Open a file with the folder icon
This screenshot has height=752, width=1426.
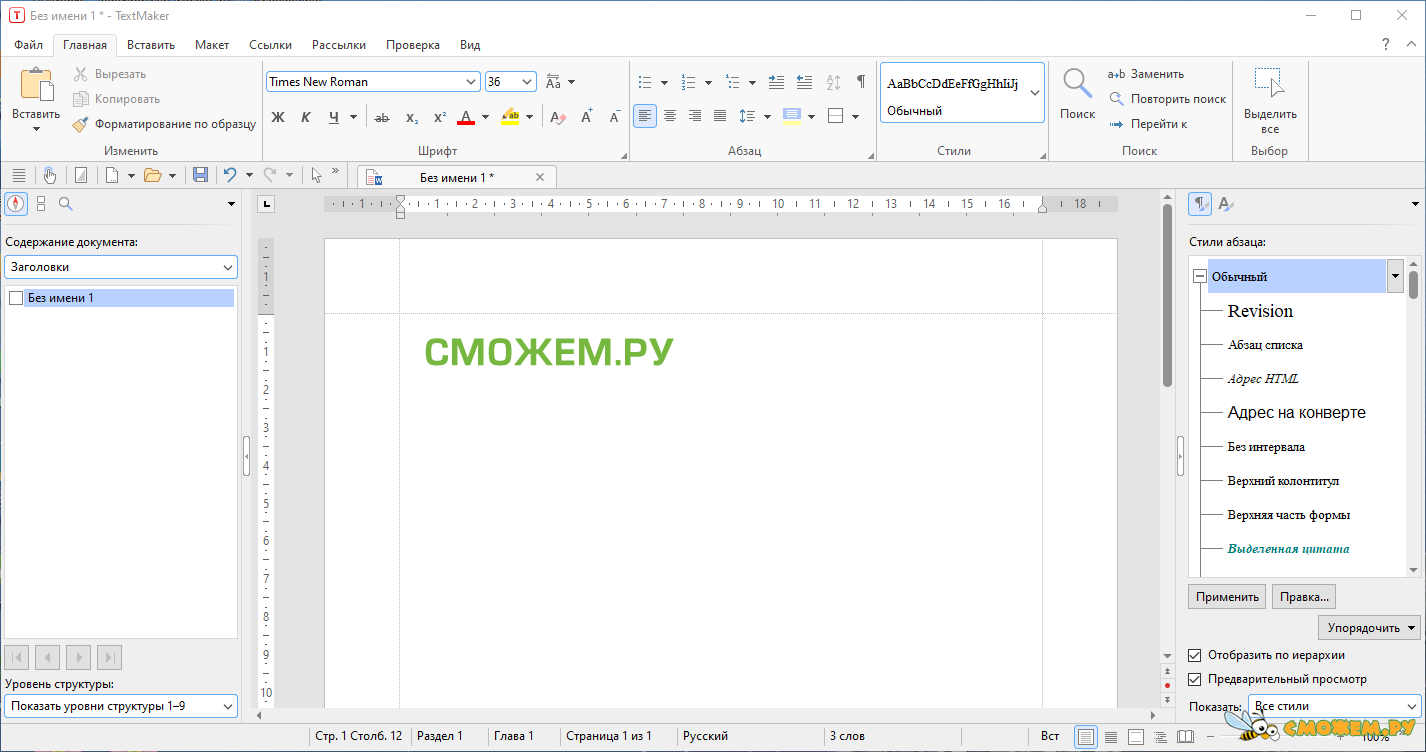point(152,175)
